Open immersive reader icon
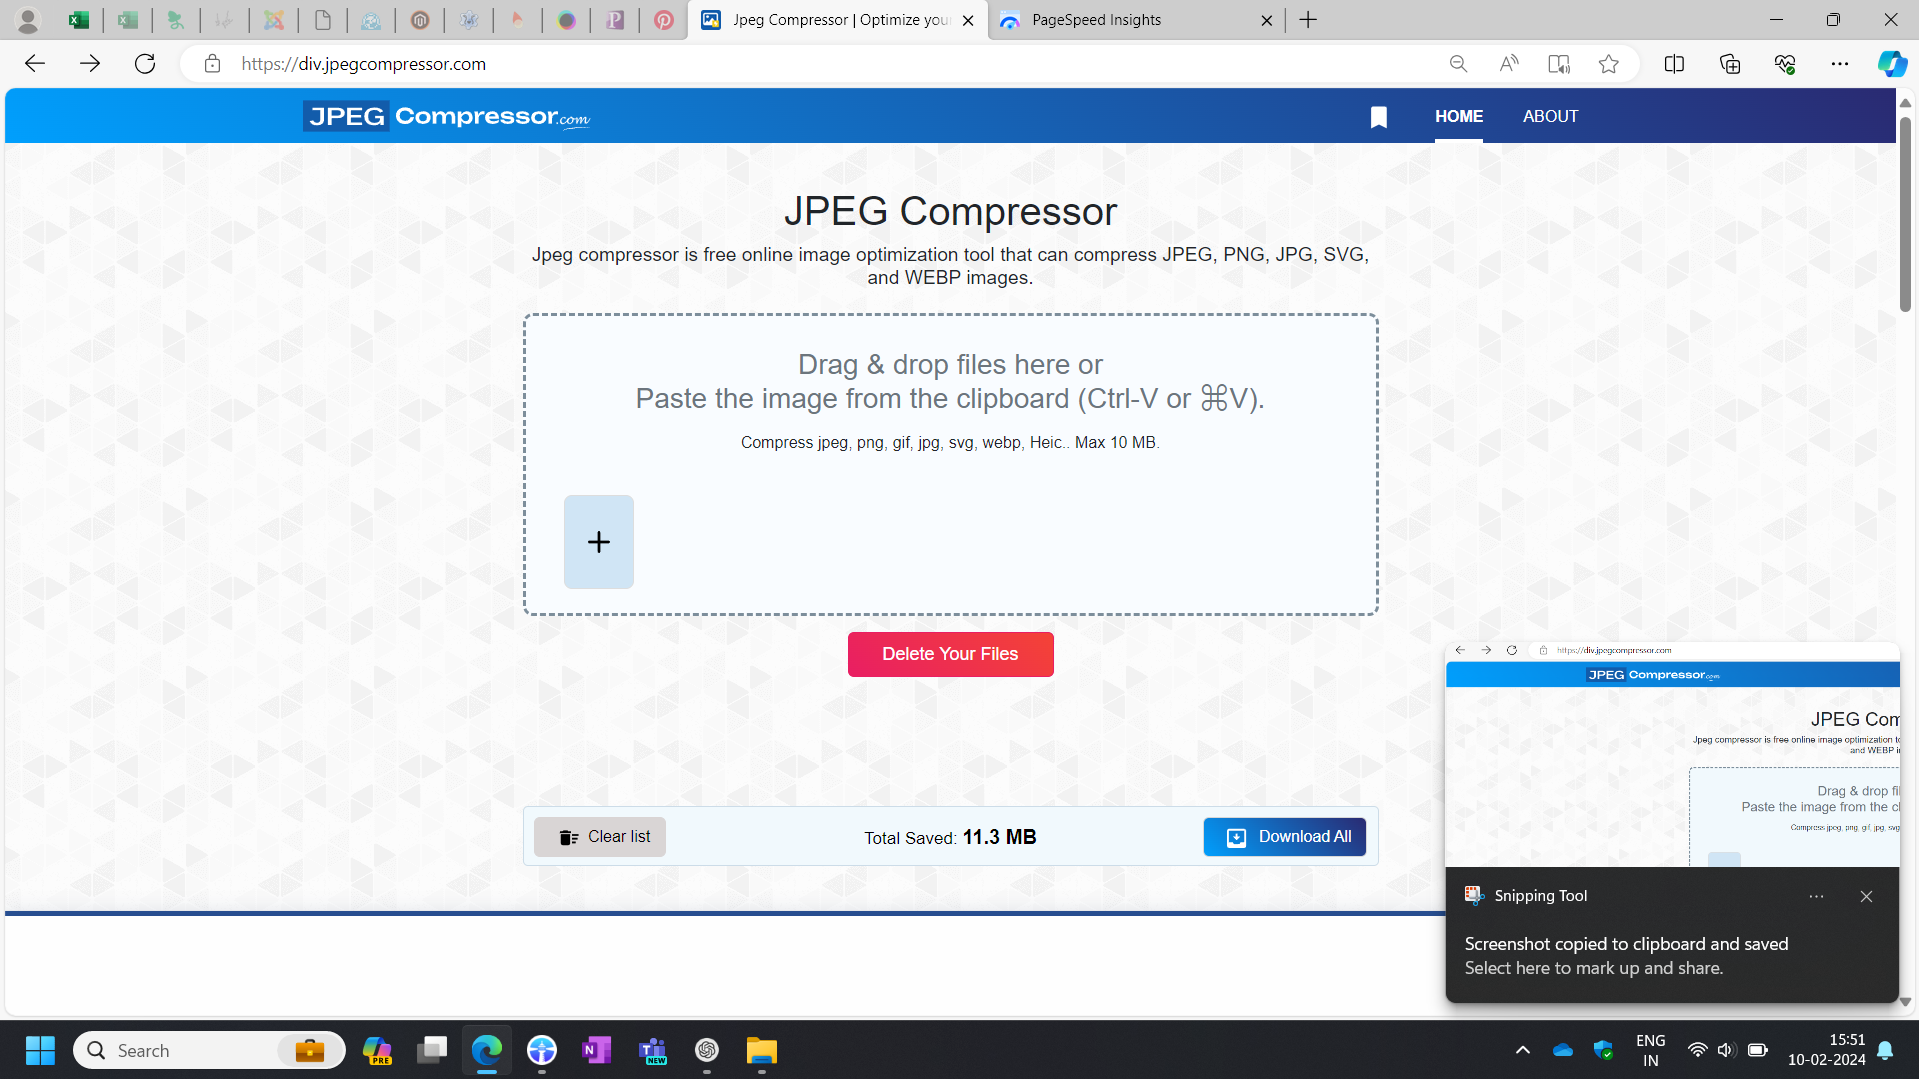 [1559, 64]
